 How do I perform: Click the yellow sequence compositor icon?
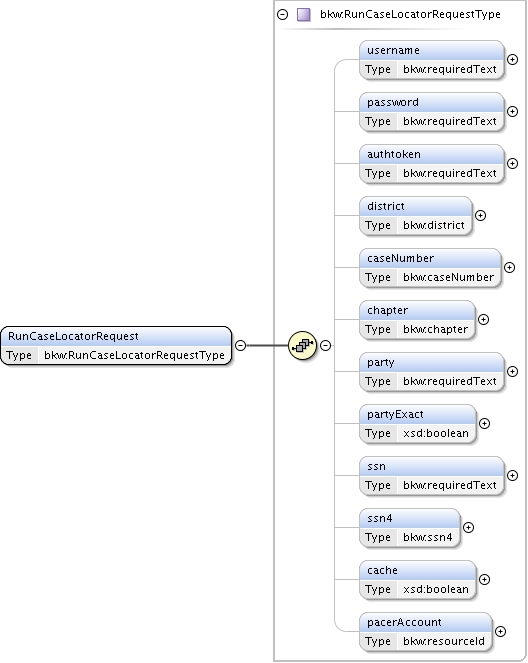click(302, 345)
